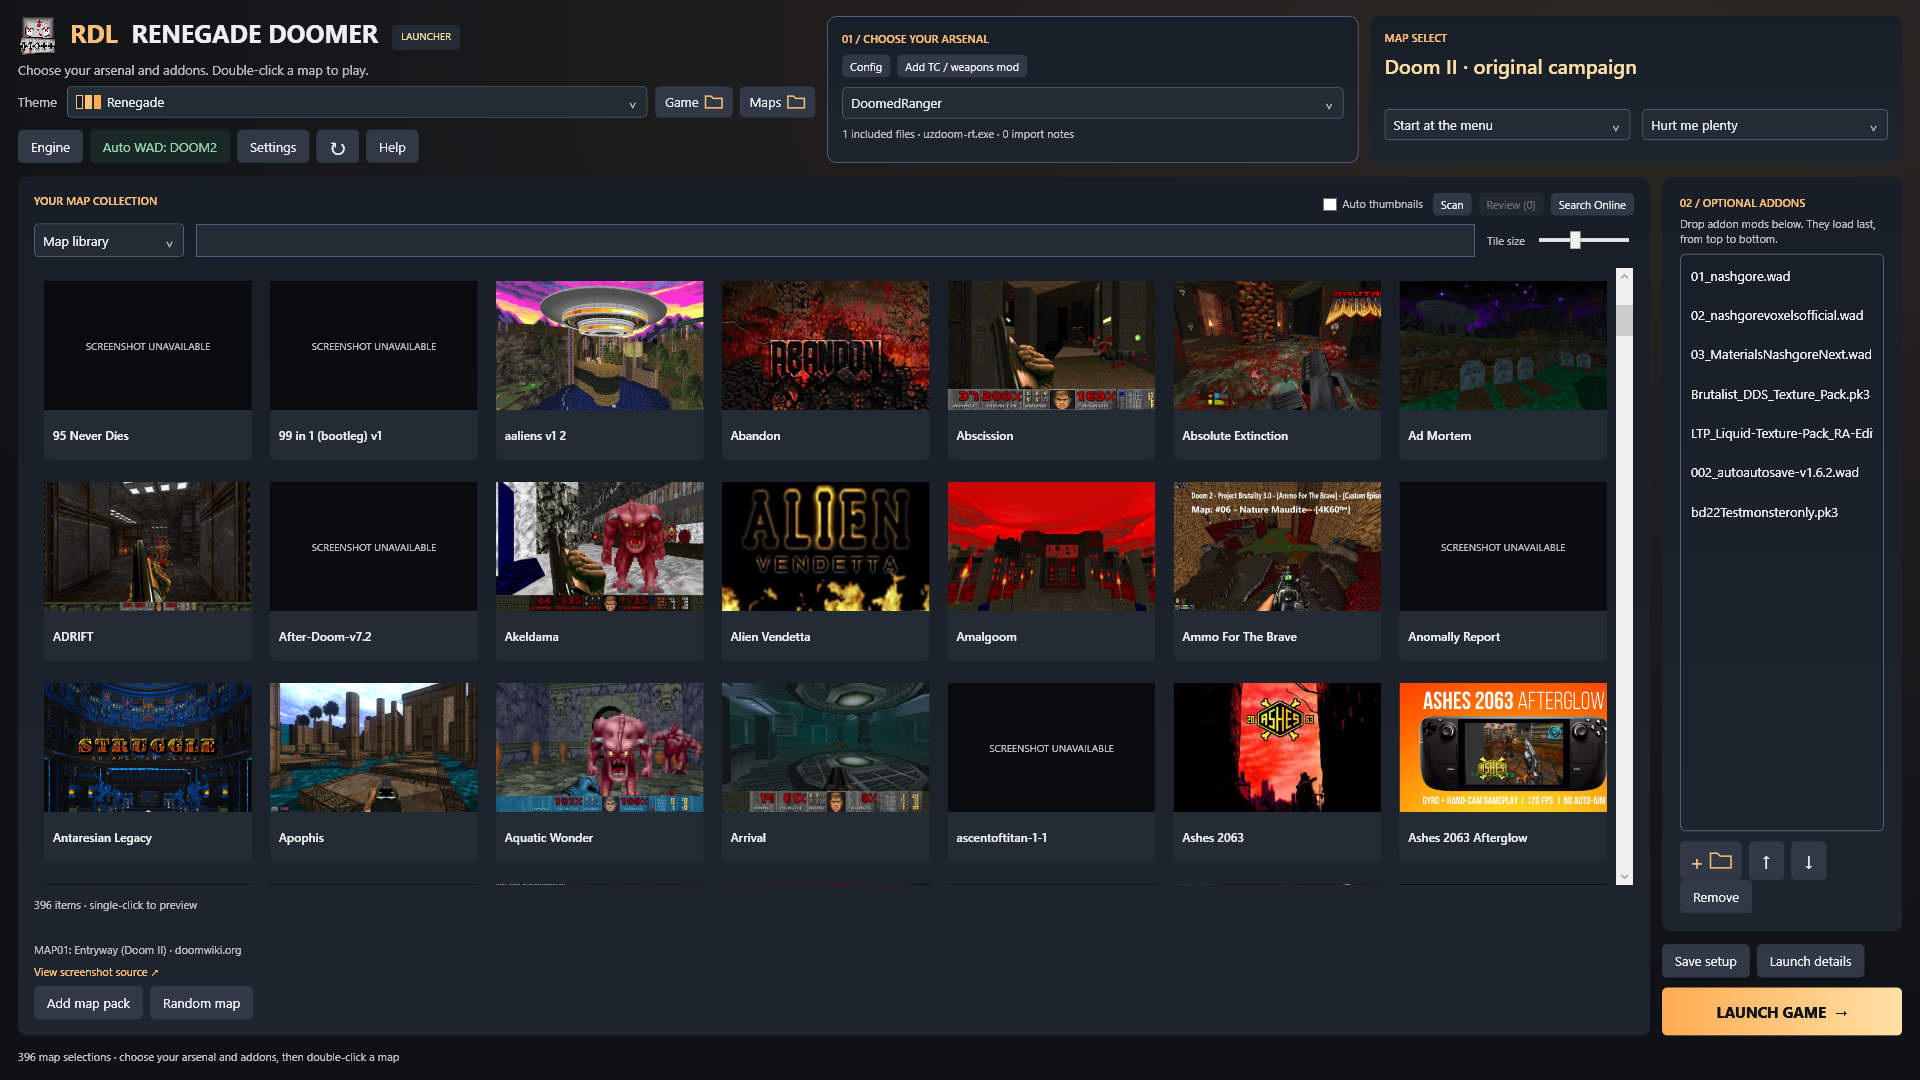
Task: Open the Start at the menu dropdown
Action: [x=1507, y=125]
